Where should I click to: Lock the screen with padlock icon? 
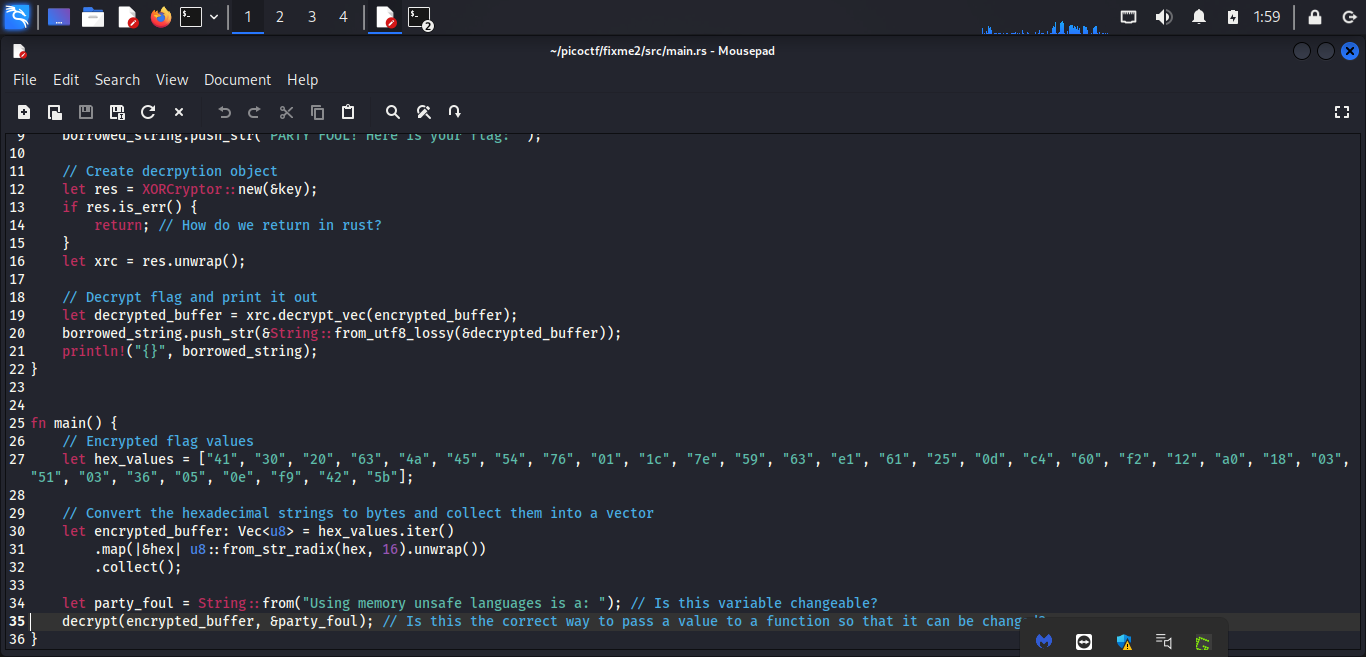pyautogui.click(x=1314, y=17)
